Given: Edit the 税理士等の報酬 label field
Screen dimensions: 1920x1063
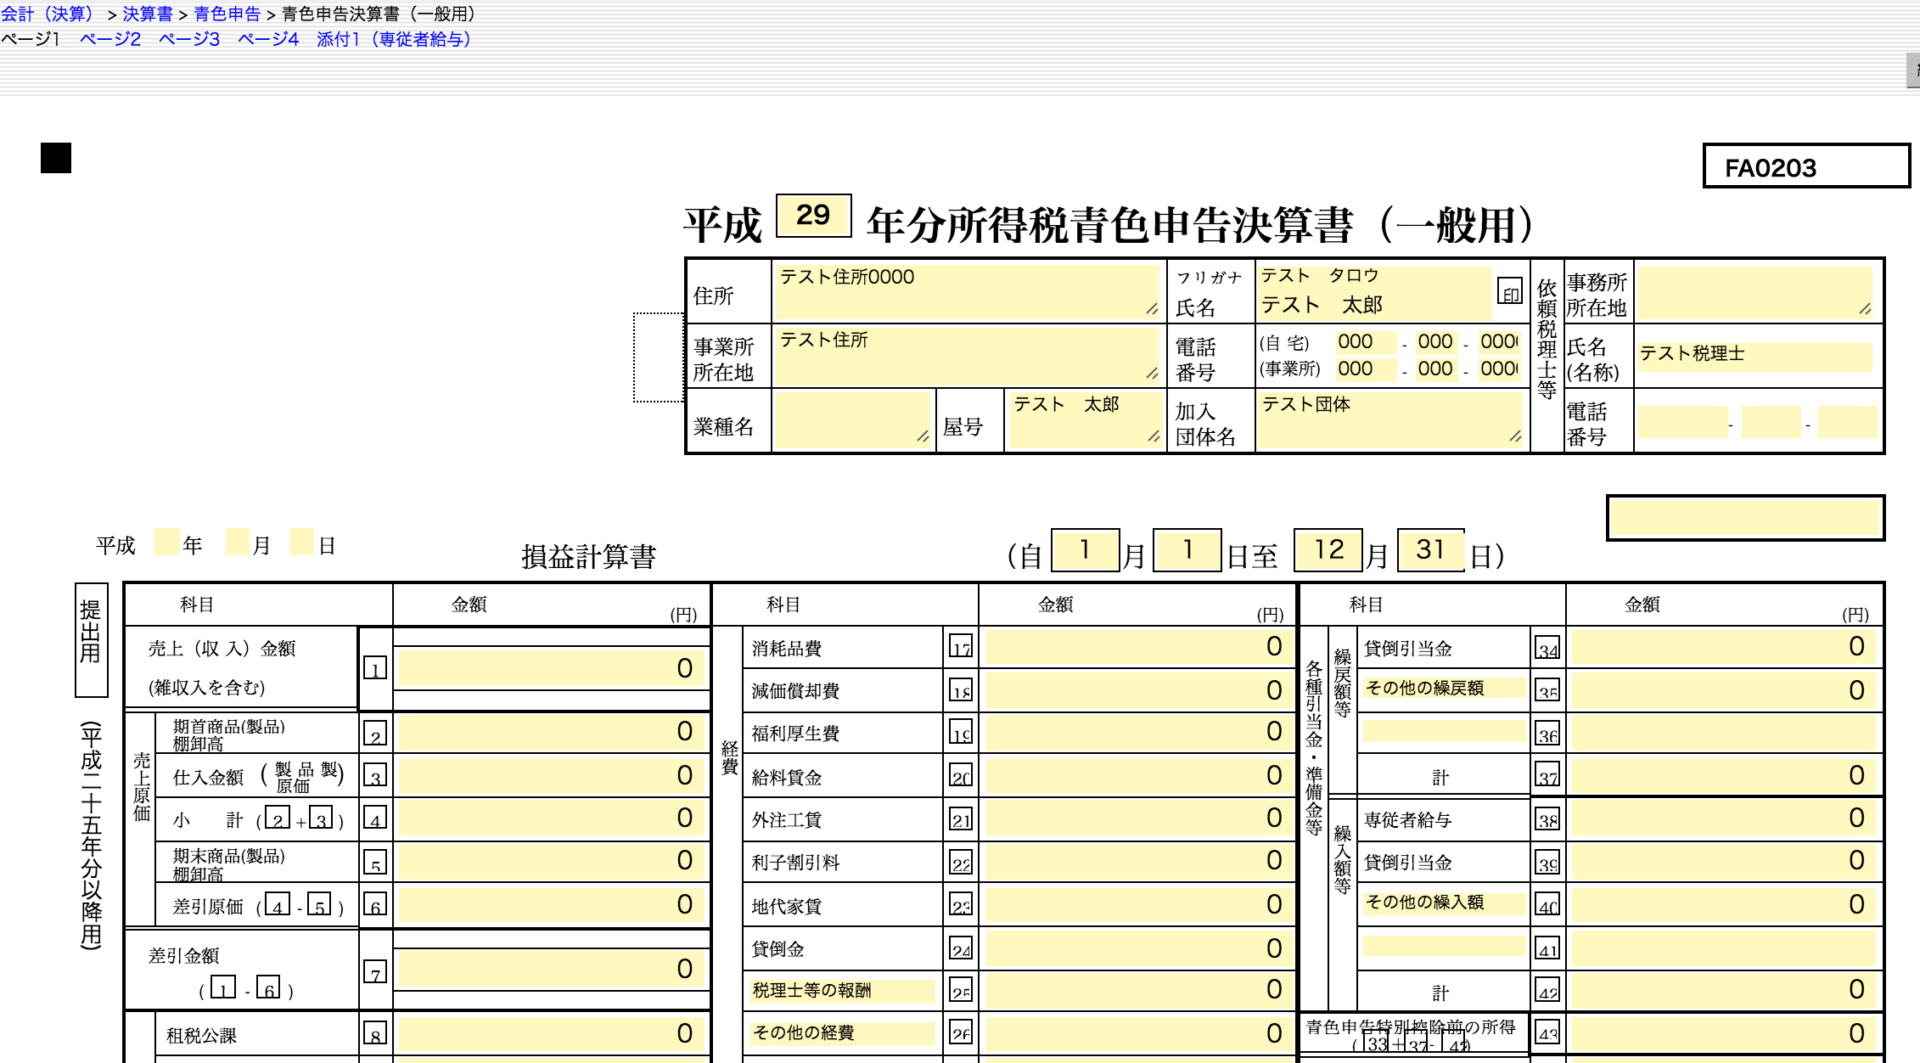Looking at the screenshot, I should tap(842, 990).
